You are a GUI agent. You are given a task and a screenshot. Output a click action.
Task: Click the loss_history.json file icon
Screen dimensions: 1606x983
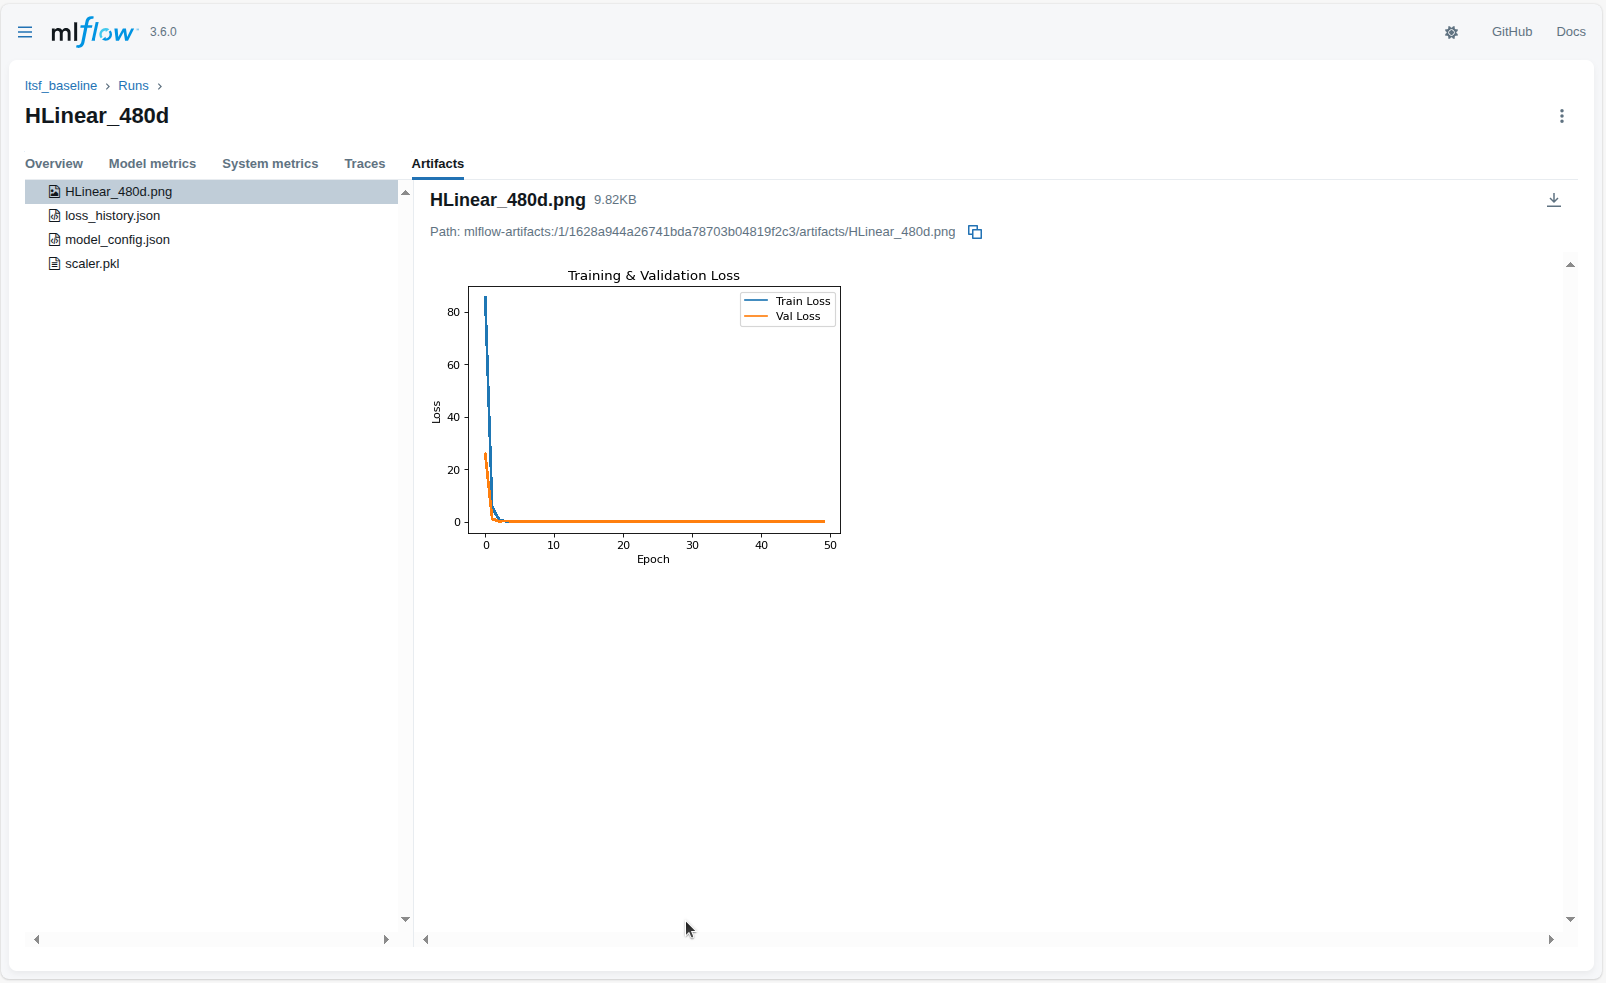pos(55,215)
